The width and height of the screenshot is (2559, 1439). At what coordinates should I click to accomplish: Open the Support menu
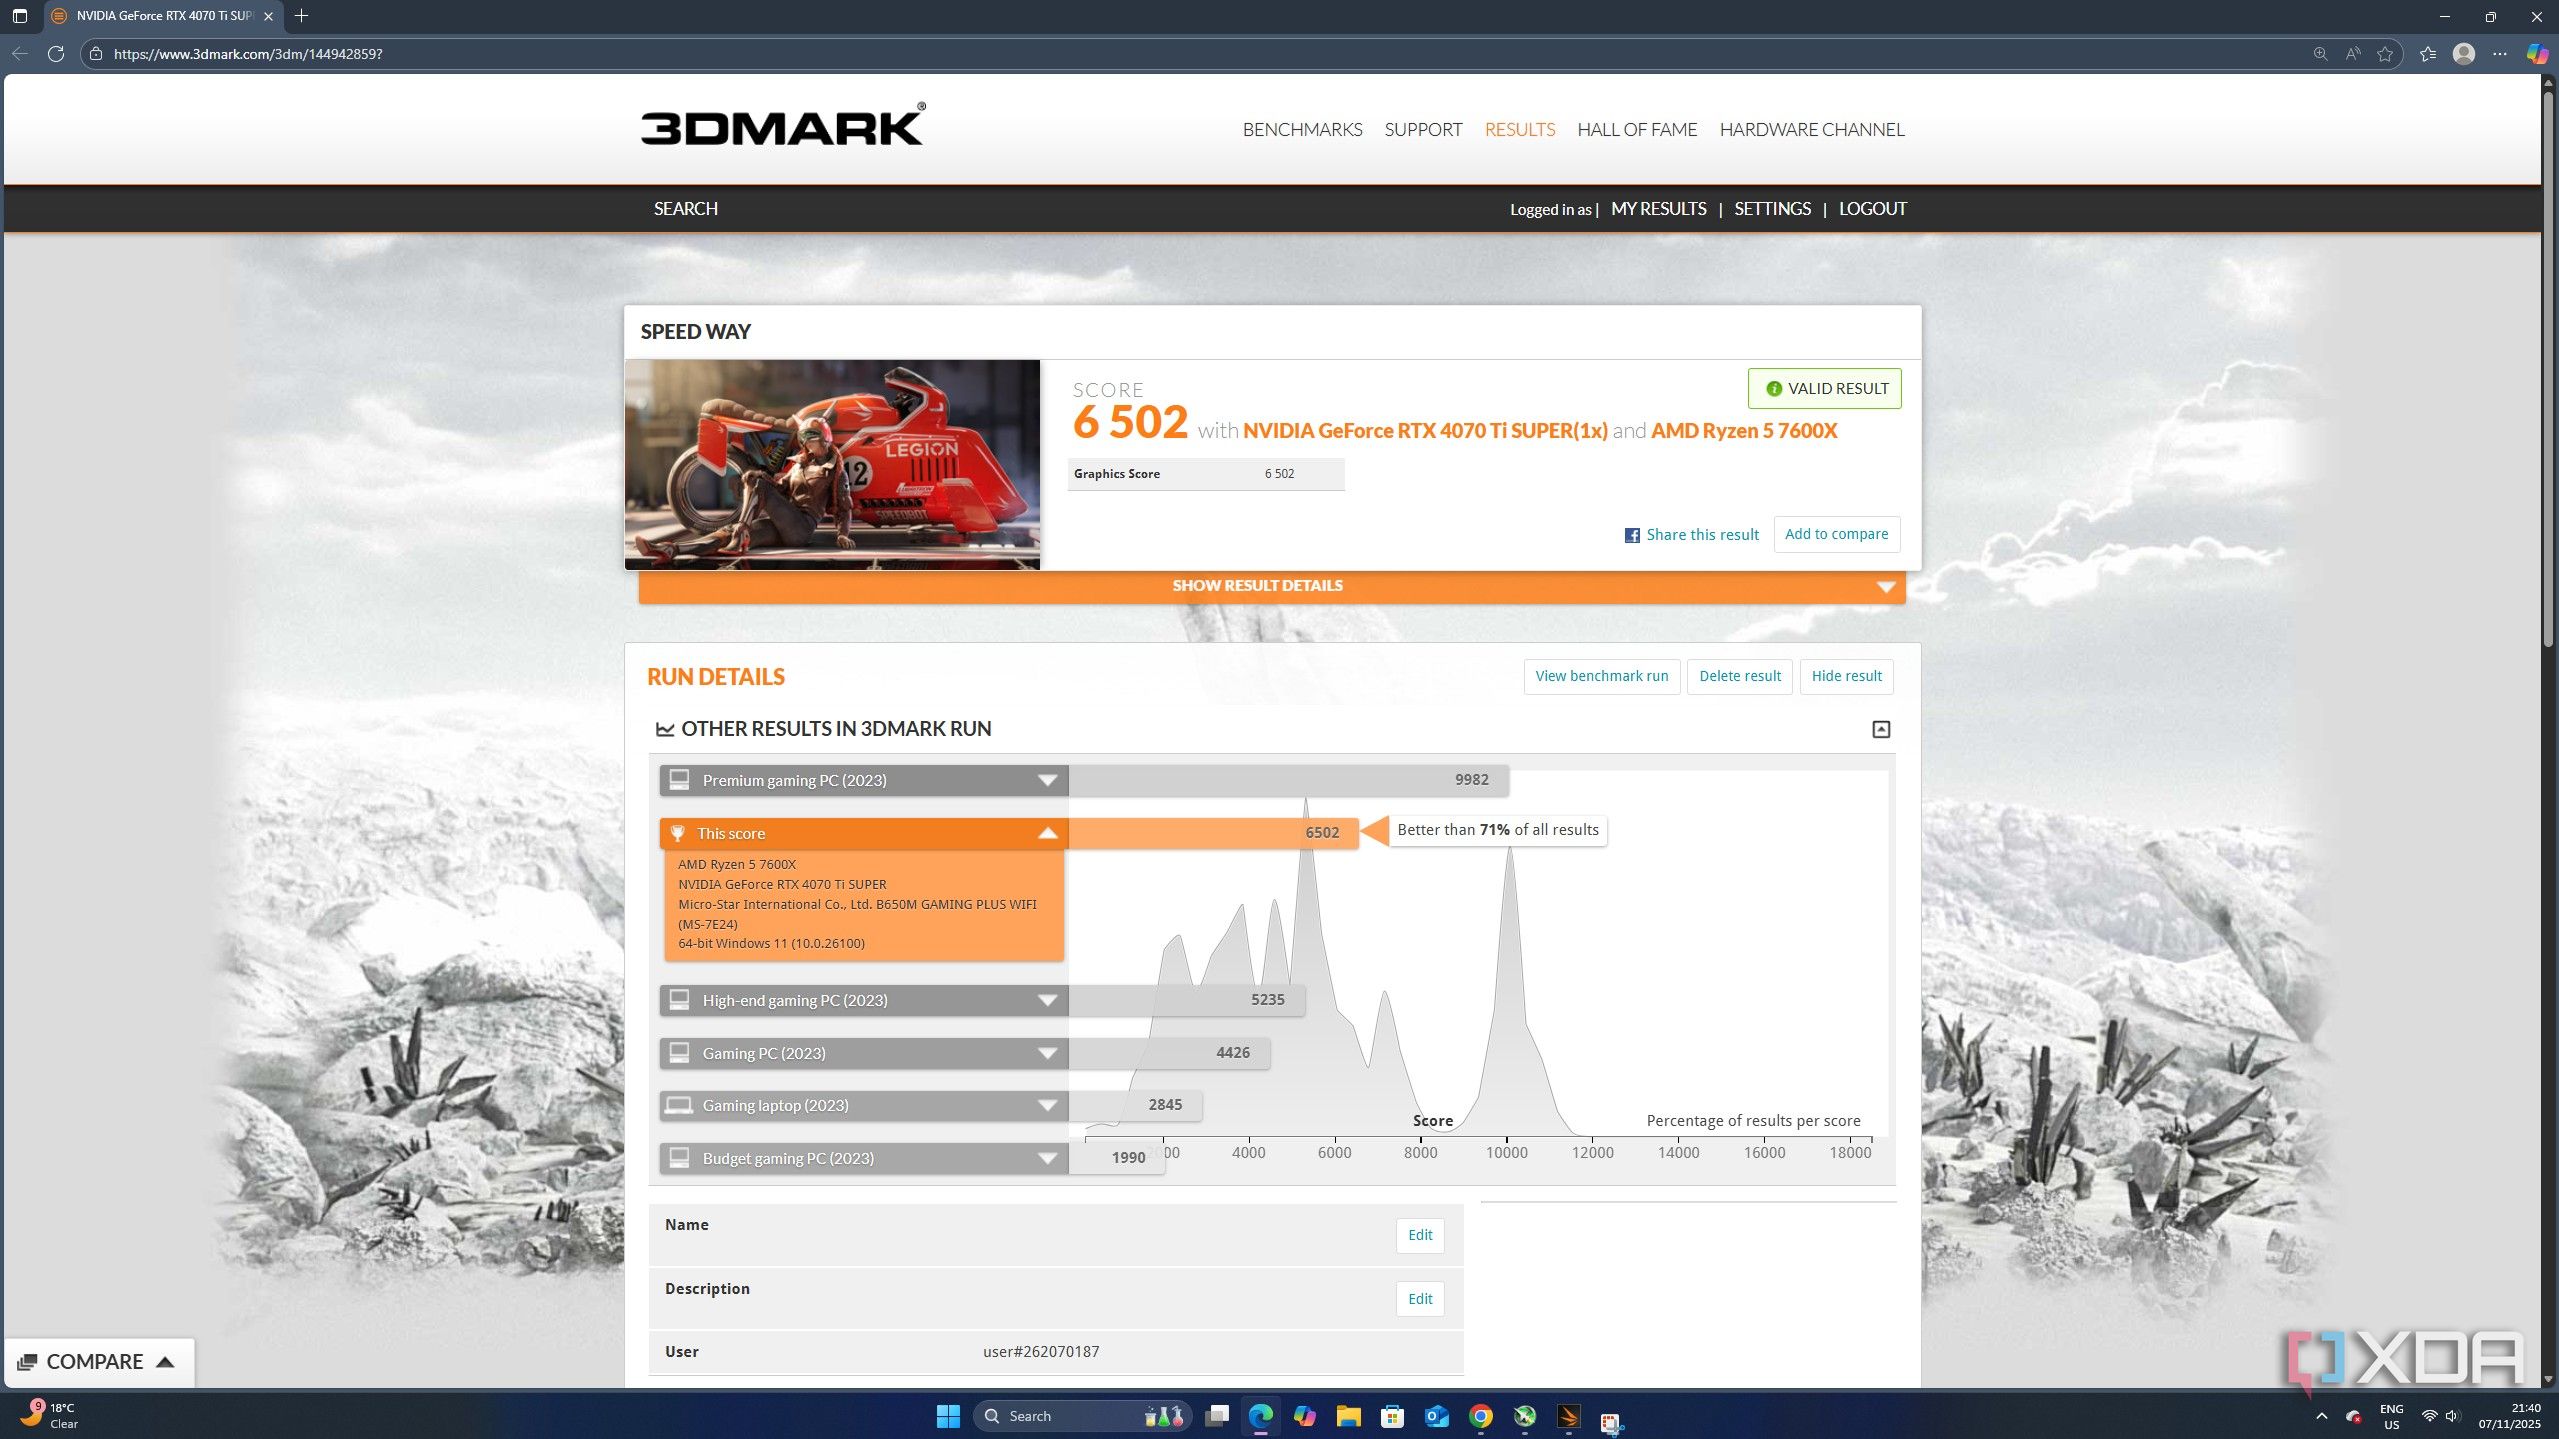point(1423,130)
